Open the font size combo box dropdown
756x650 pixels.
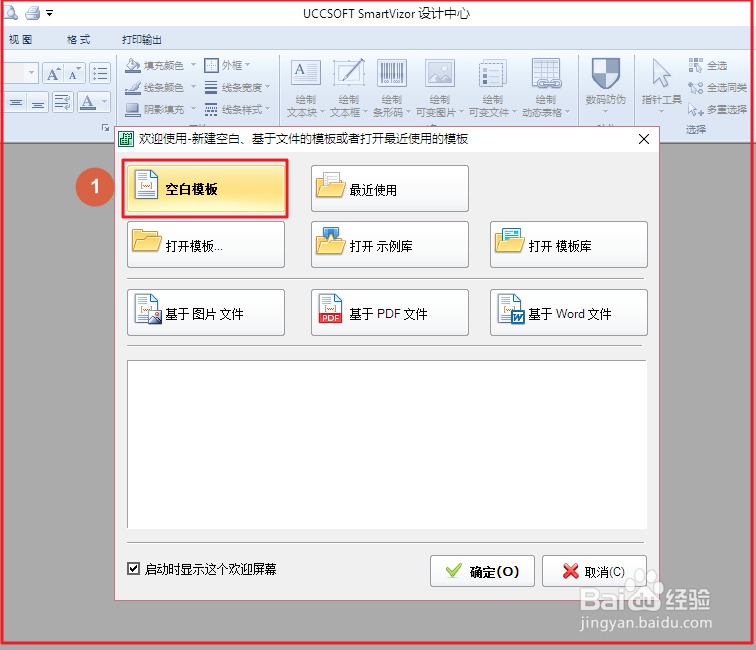pyautogui.click(x=31, y=73)
